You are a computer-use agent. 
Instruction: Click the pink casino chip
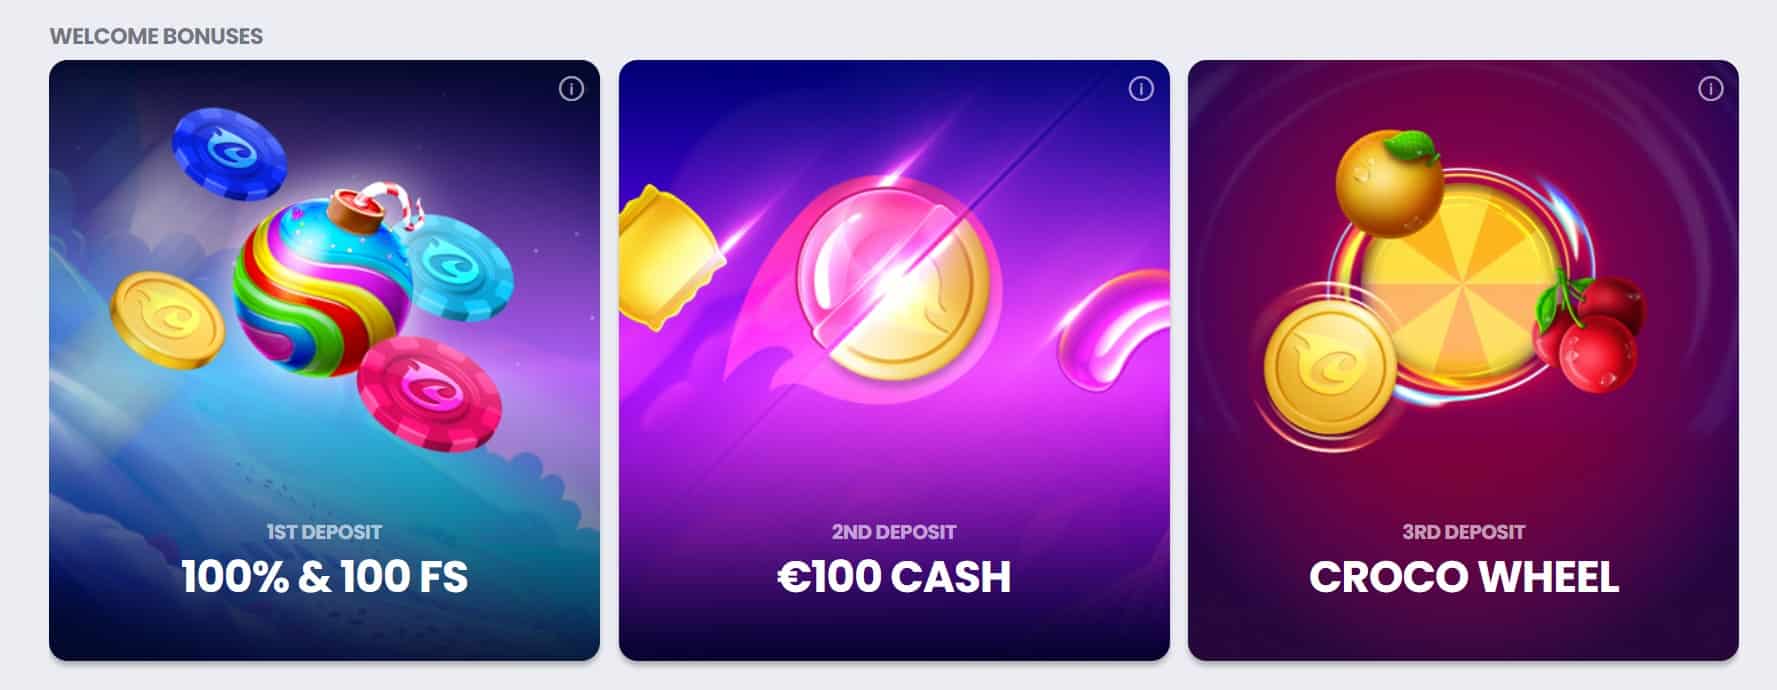(430, 393)
